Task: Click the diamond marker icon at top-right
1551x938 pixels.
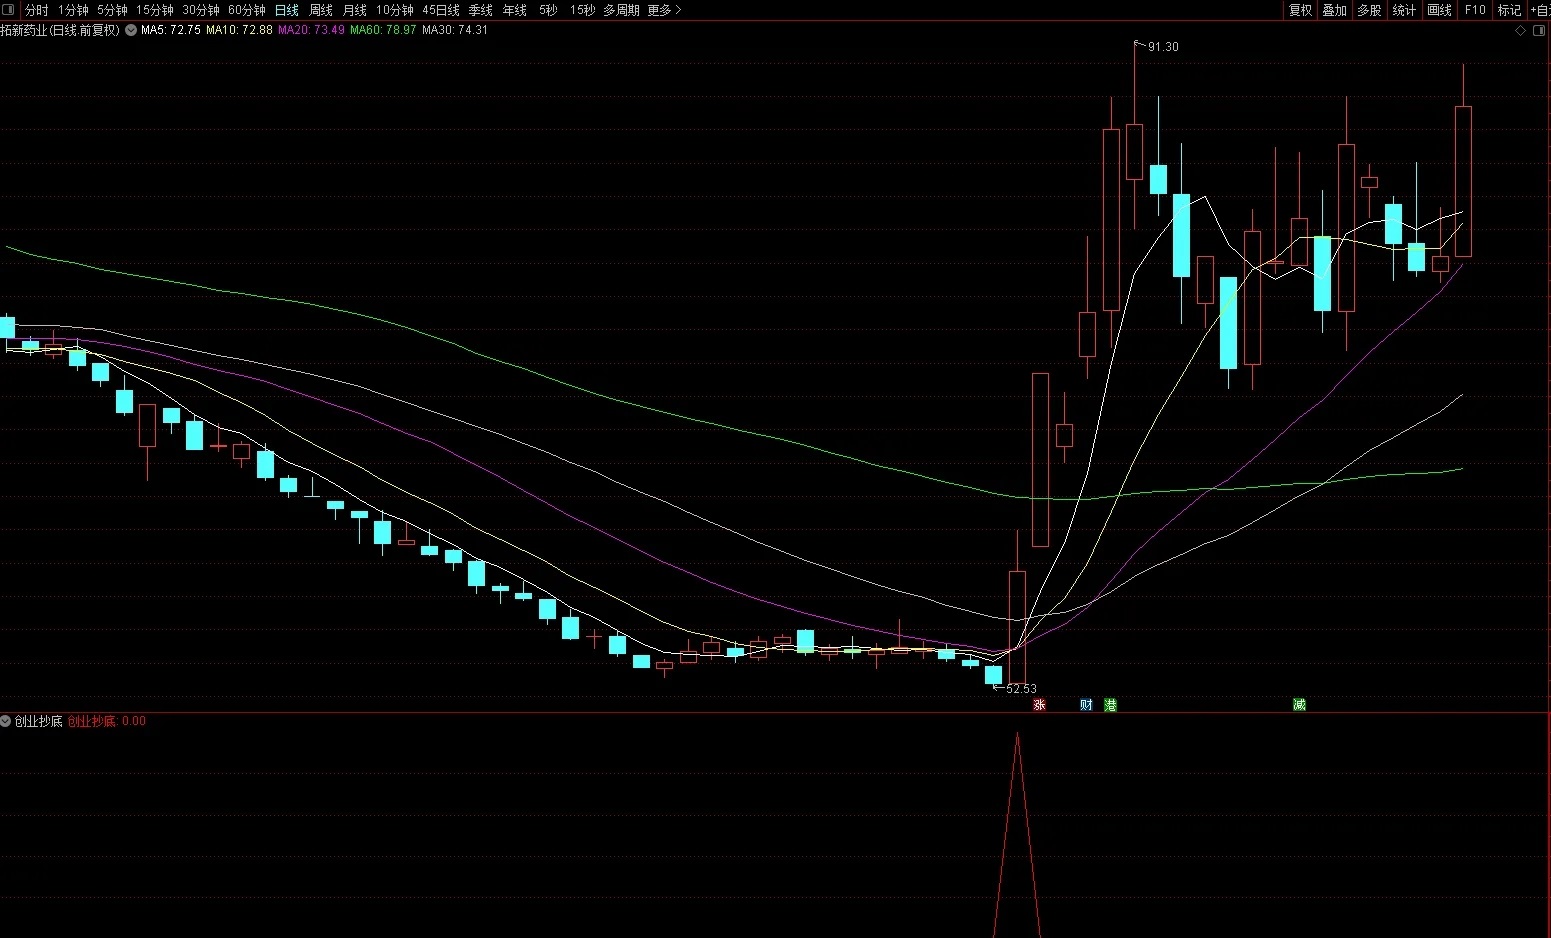Action: point(1521,30)
